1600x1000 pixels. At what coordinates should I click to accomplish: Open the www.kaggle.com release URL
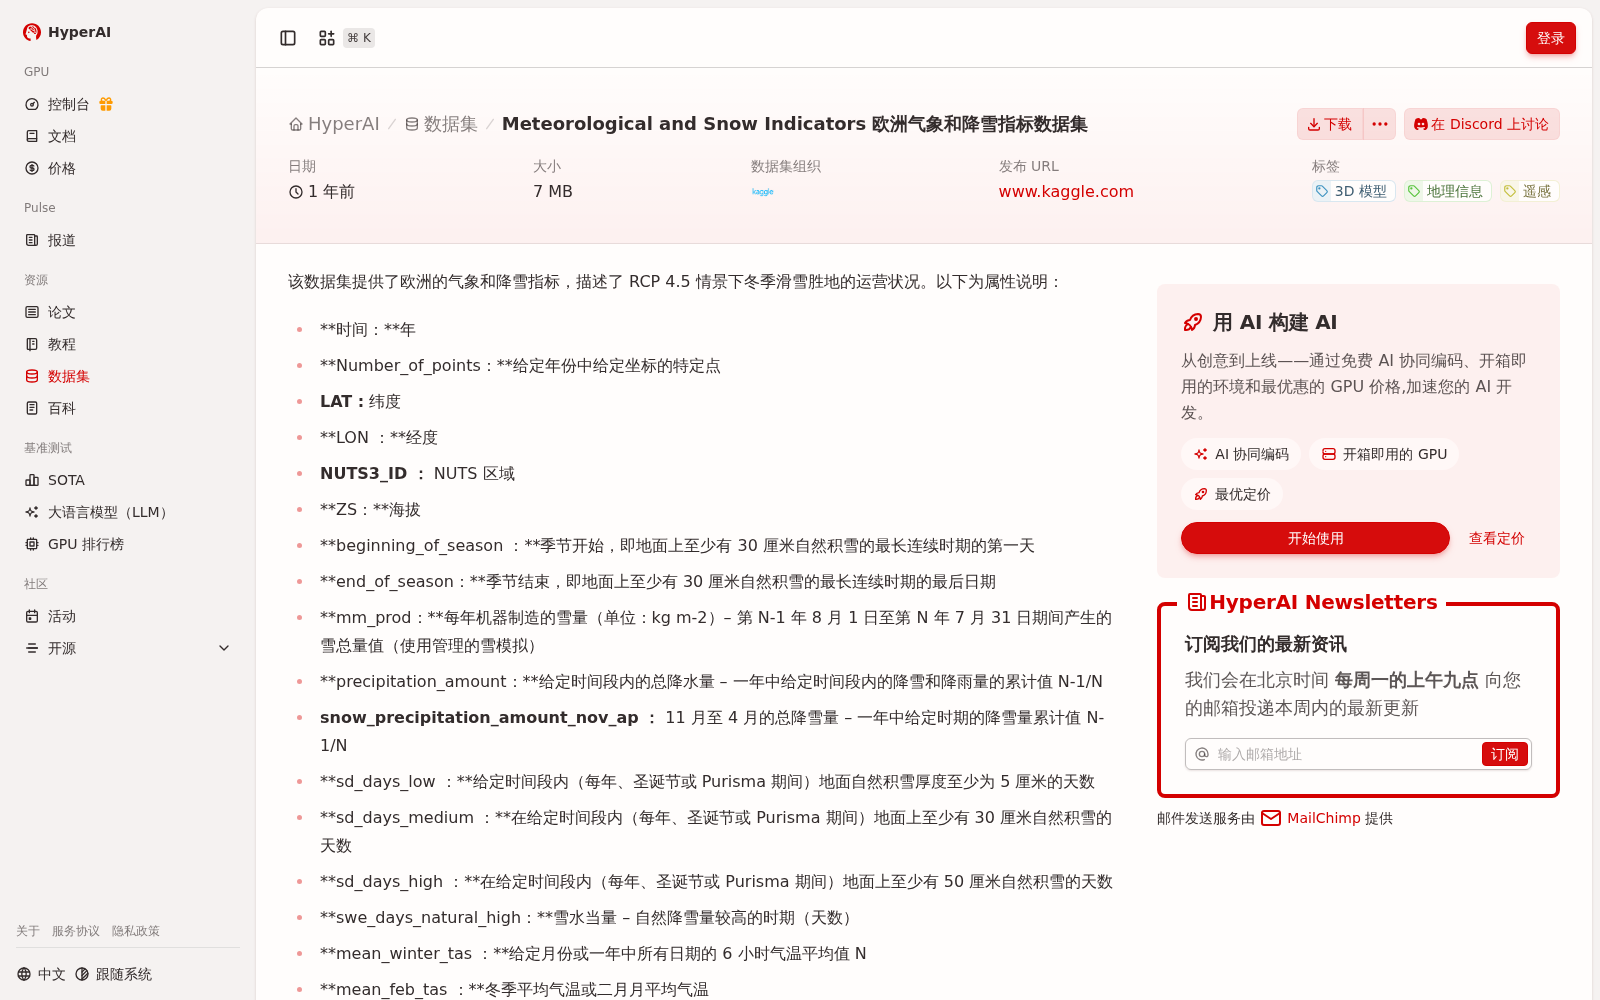1066,191
